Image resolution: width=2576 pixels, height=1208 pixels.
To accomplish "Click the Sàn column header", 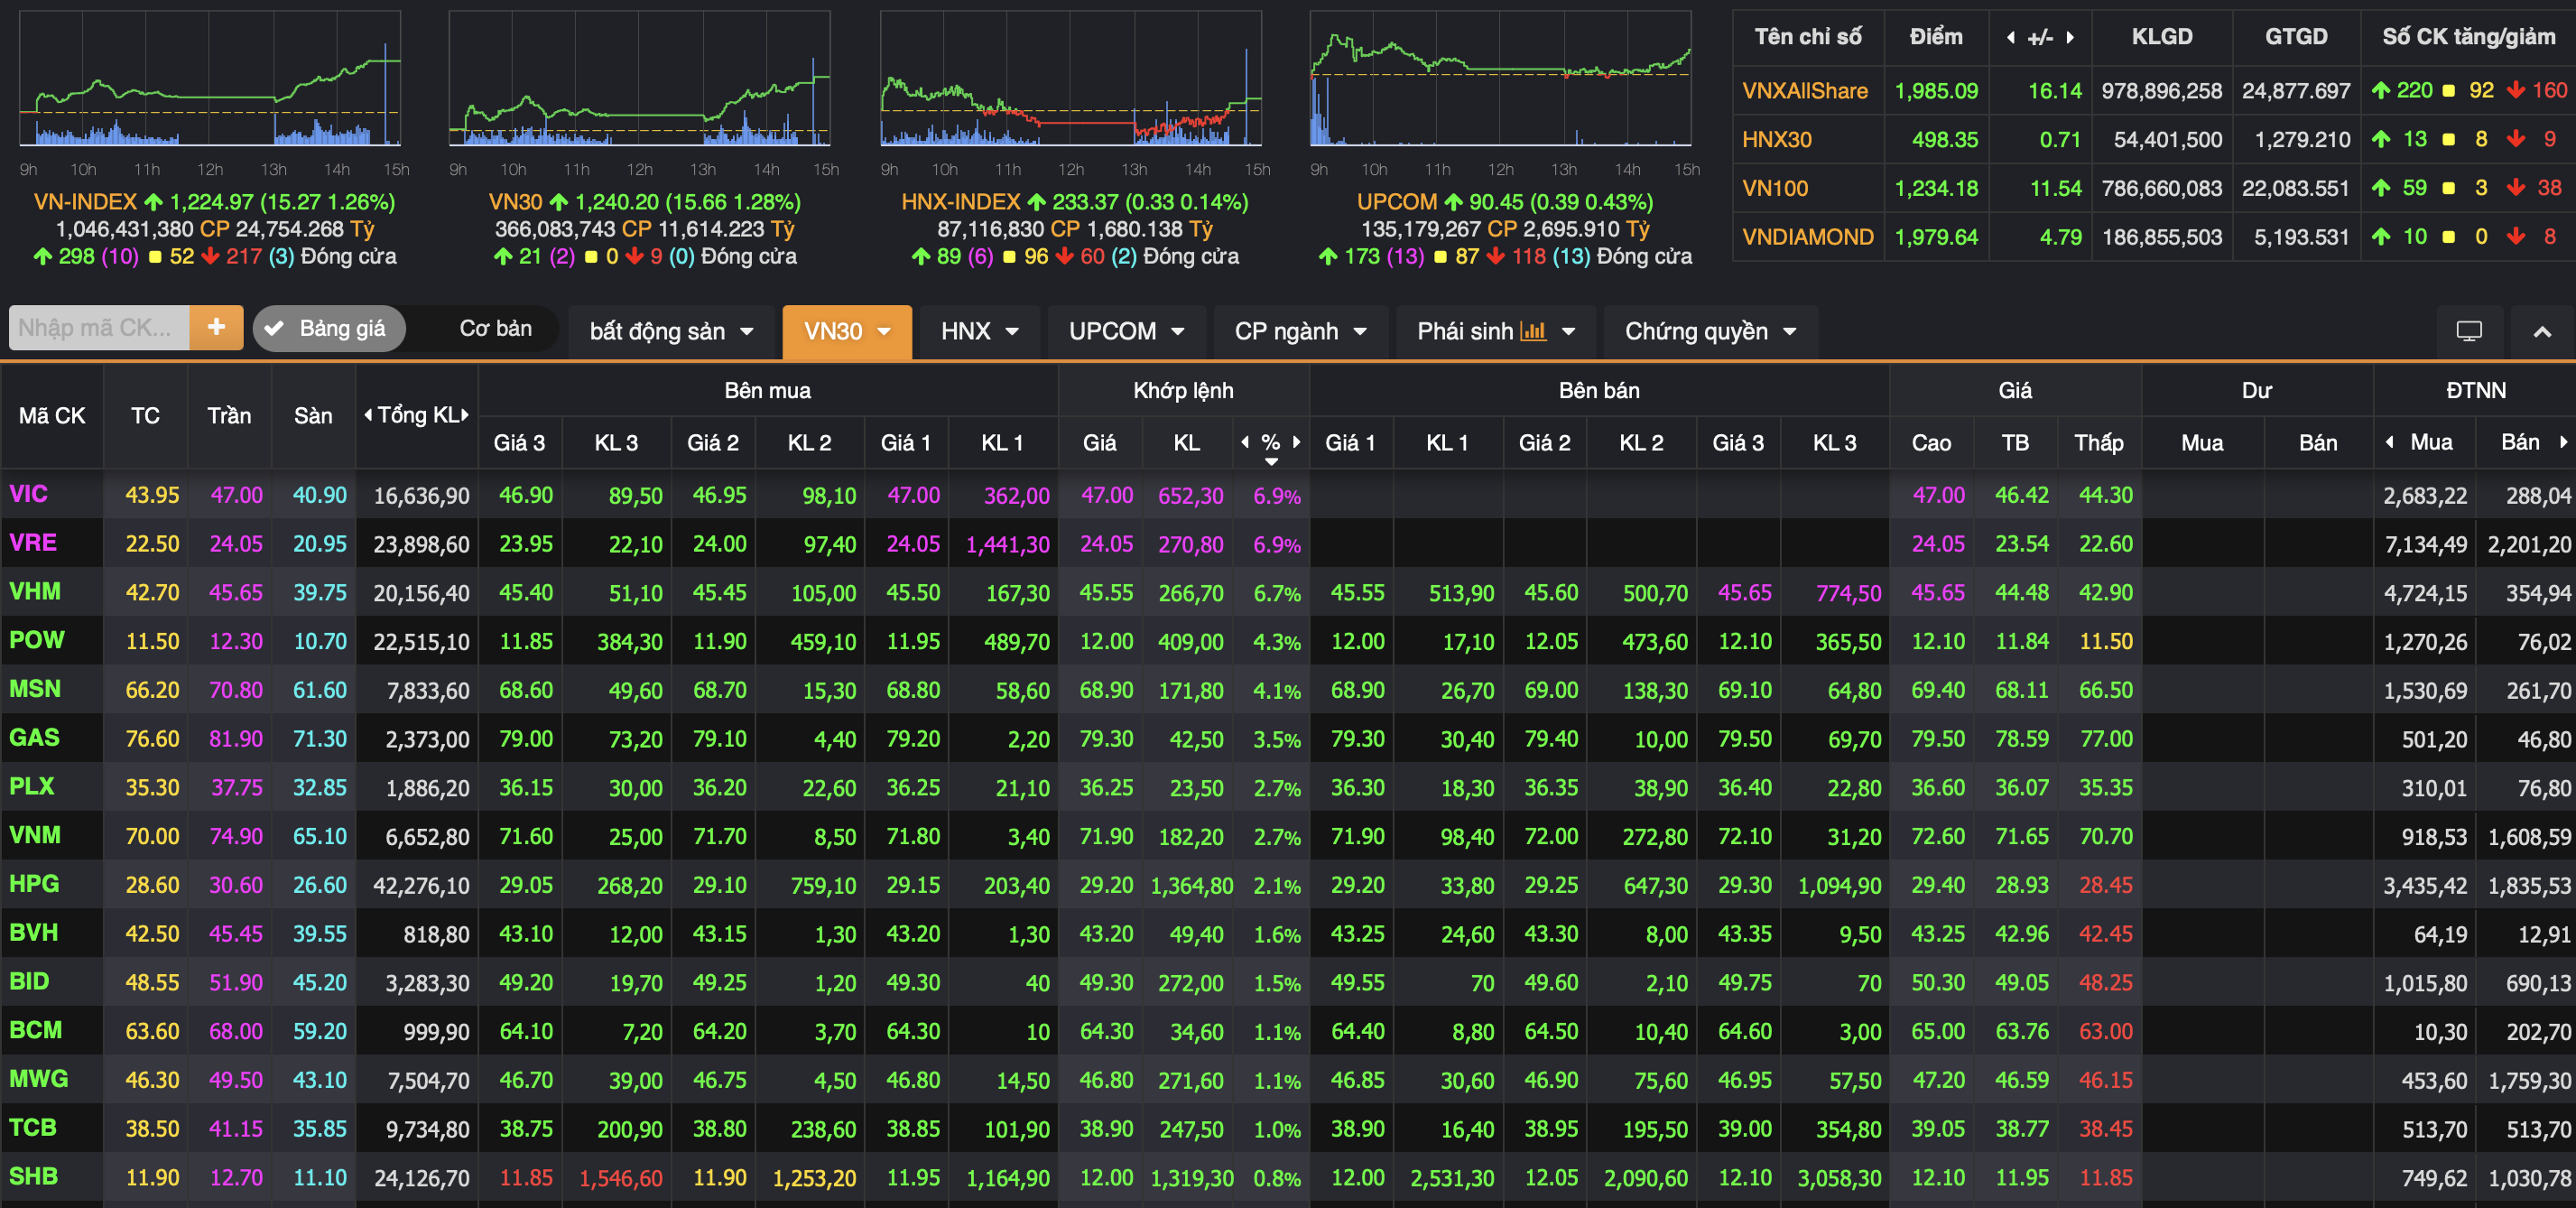I will click(313, 416).
